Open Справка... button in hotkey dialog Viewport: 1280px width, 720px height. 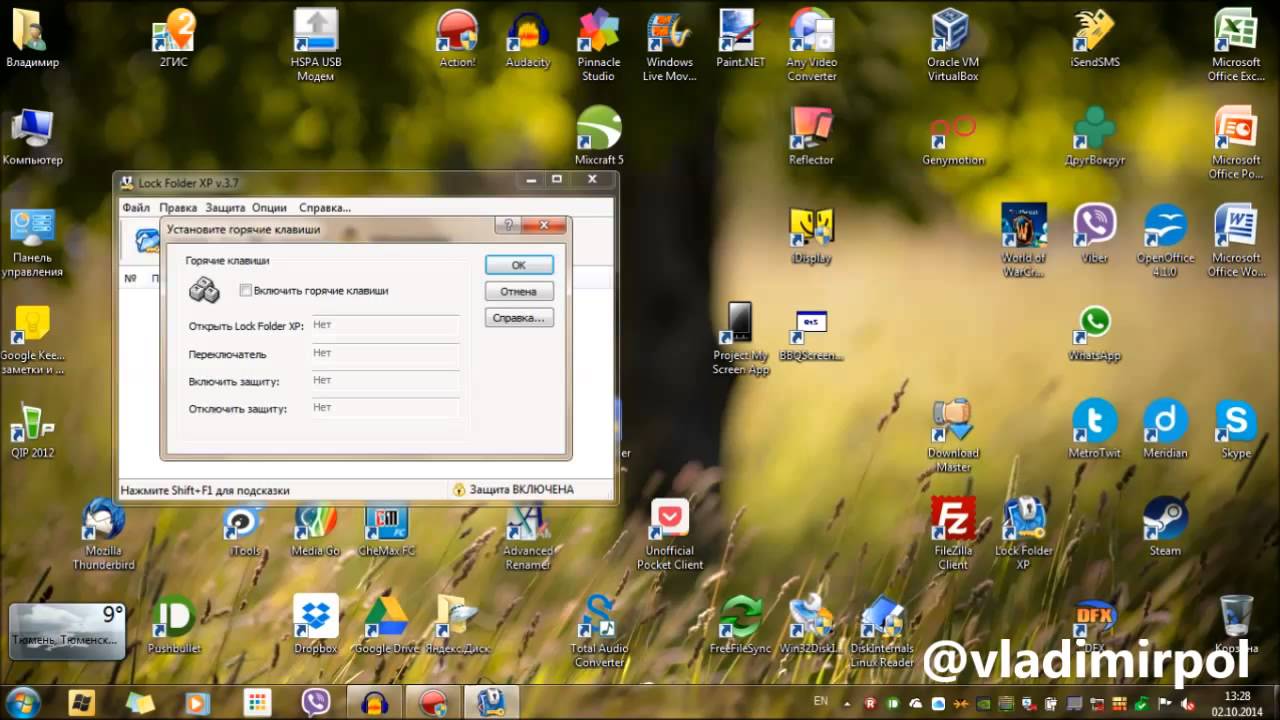pos(519,318)
